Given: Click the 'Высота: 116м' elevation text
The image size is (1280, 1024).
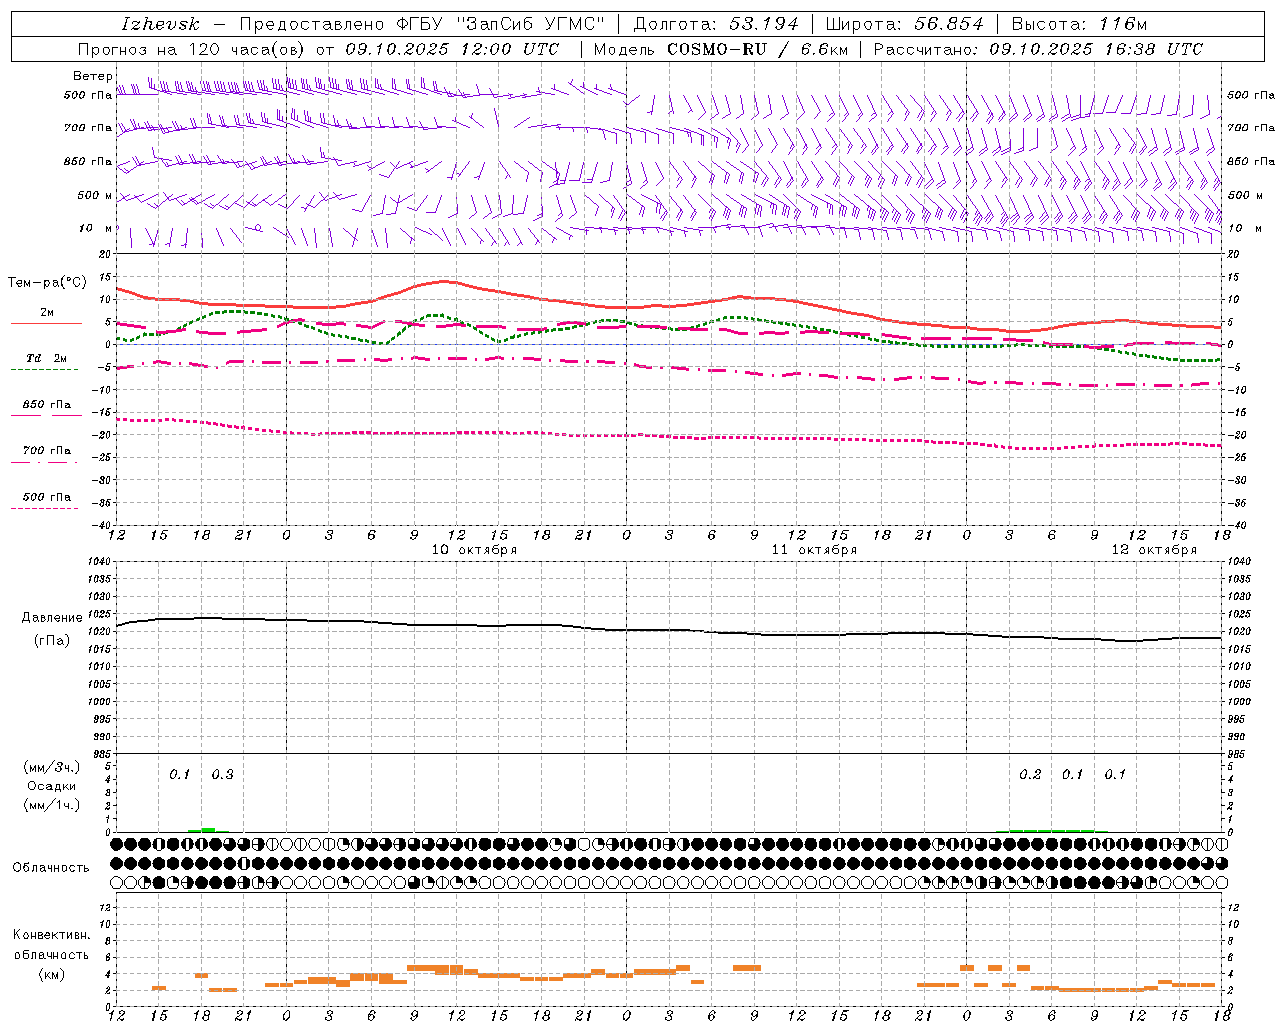Looking at the screenshot, I should [x=1079, y=24].
